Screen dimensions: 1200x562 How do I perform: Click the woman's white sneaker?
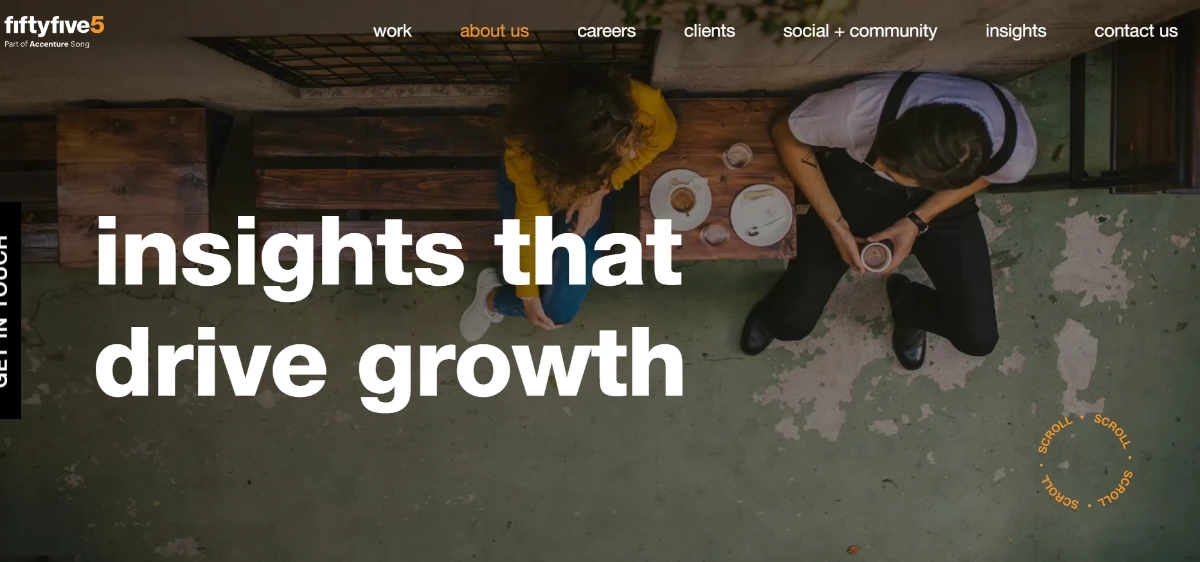[480, 306]
